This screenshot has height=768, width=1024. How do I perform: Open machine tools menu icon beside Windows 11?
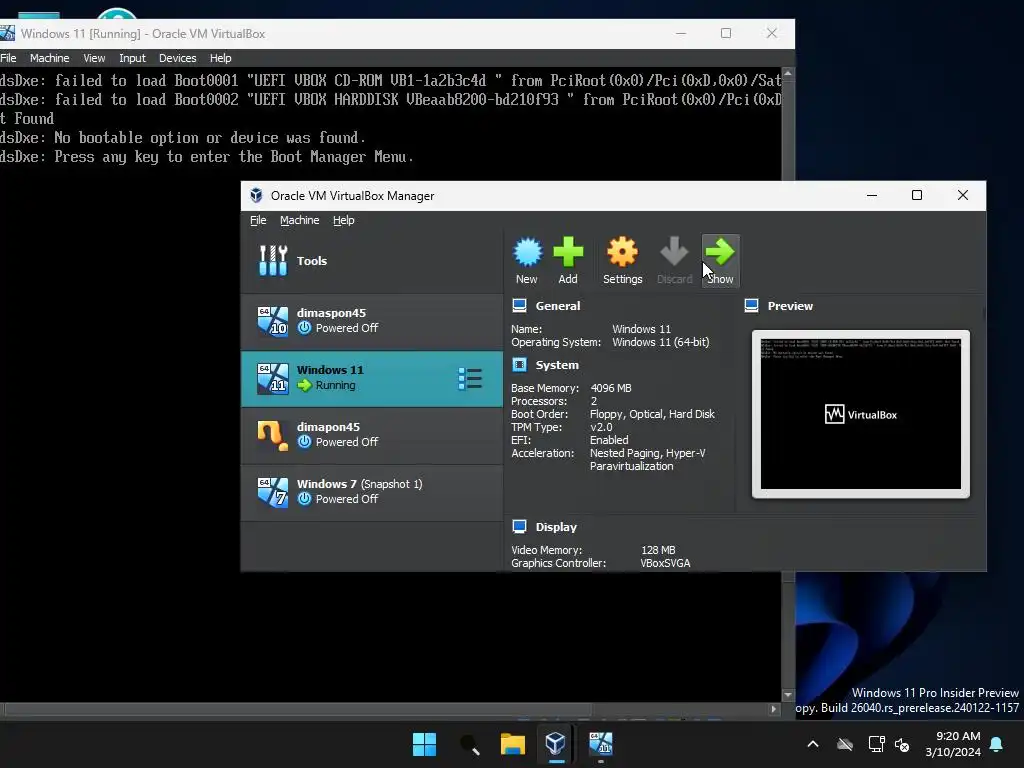tap(470, 379)
